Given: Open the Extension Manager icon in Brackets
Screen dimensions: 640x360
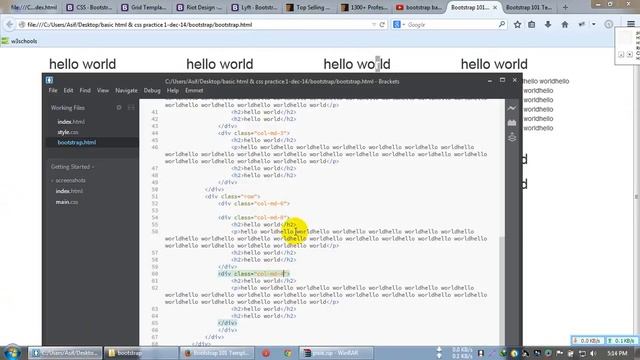Looking at the screenshot, I should coord(512,123).
